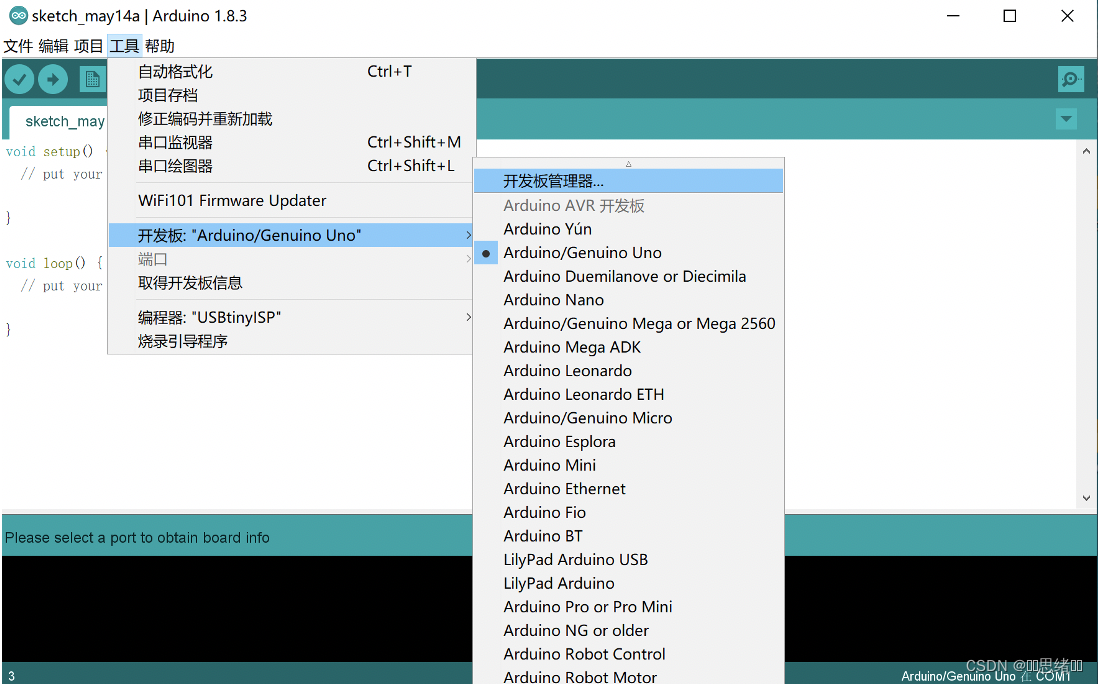The height and width of the screenshot is (684, 1098).
Task: Select Arduino/Genuino Mega or Mega 2560
Action: click(x=628, y=323)
